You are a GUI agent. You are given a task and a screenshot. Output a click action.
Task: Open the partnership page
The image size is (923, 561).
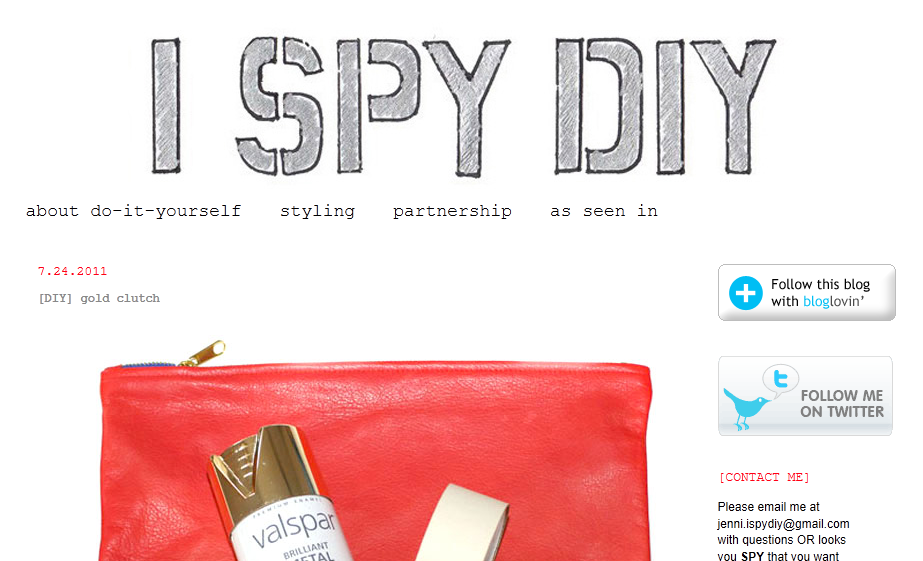coord(452,211)
